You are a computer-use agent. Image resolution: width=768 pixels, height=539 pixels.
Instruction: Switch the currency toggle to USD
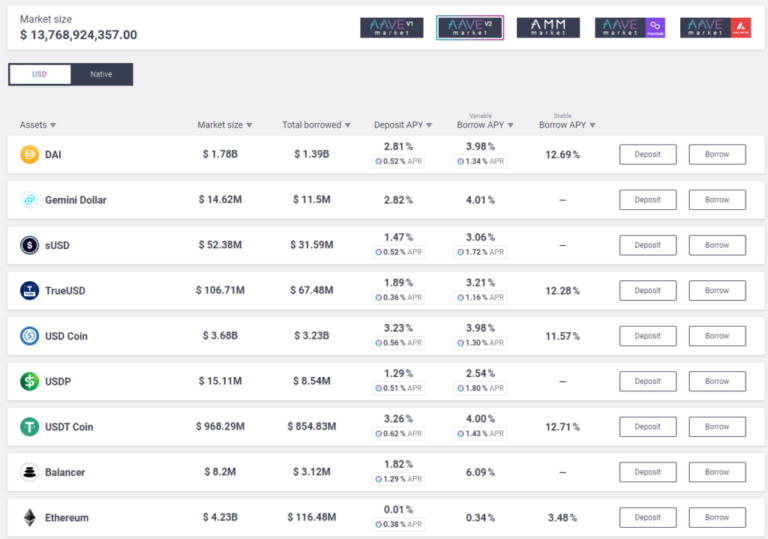coord(40,75)
